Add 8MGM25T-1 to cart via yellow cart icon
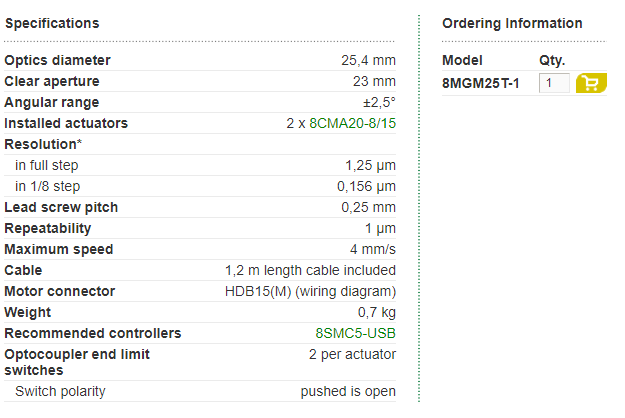 coord(591,83)
